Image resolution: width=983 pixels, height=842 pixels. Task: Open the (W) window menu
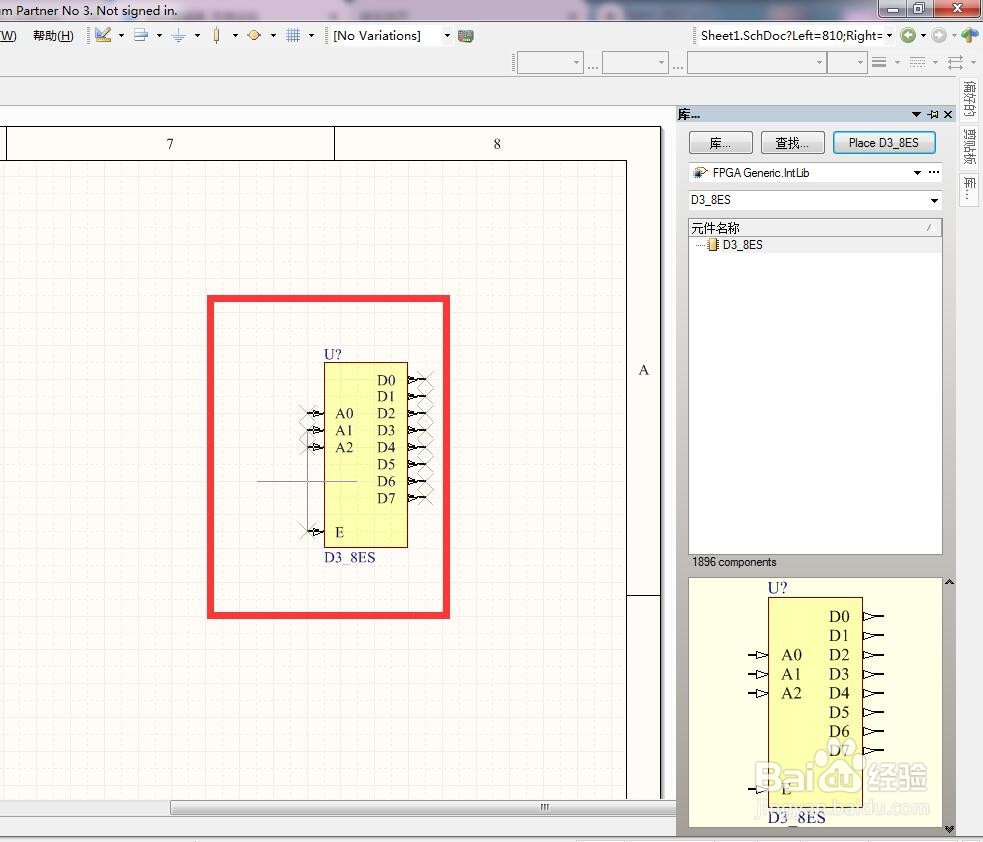[8, 36]
